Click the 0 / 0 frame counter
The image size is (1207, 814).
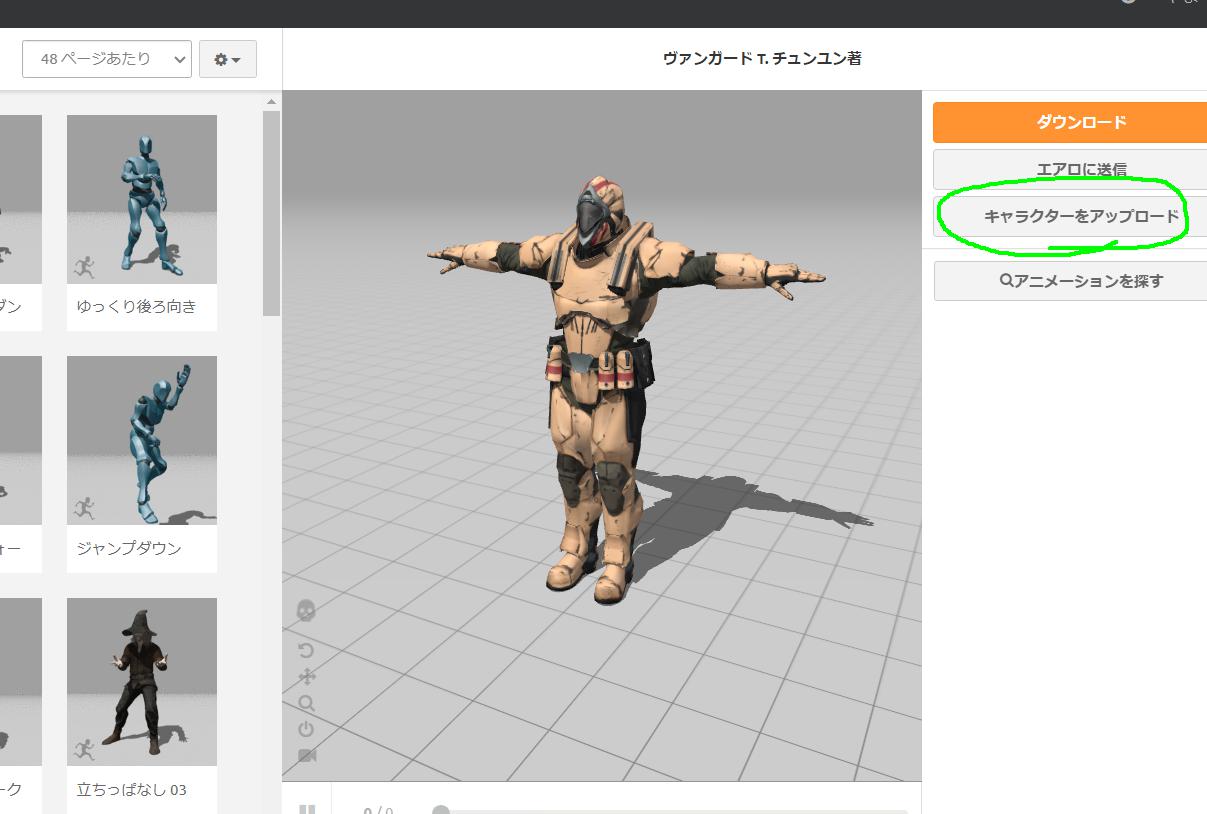tap(378, 810)
